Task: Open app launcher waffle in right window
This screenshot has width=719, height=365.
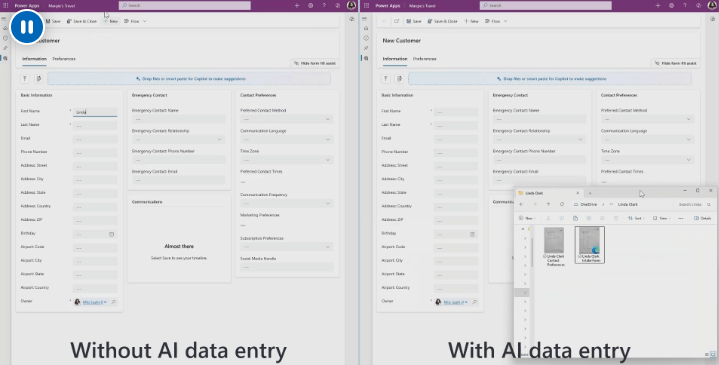Action: [x=366, y=6]
